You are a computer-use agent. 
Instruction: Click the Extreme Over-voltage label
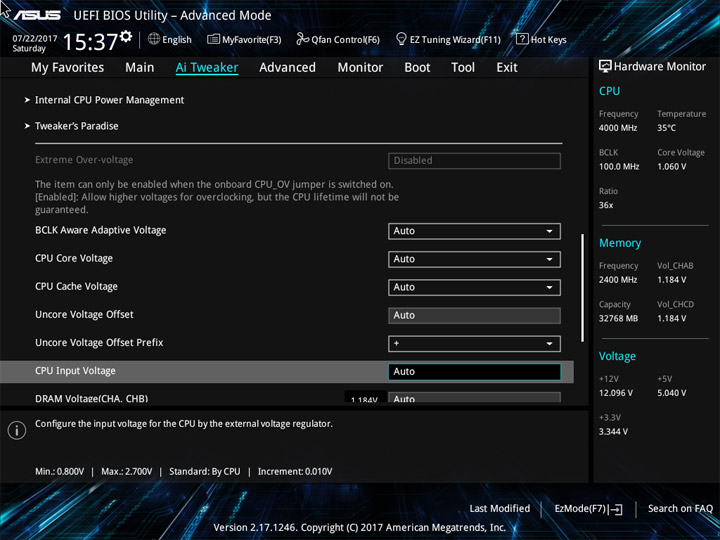click(84, 160)
